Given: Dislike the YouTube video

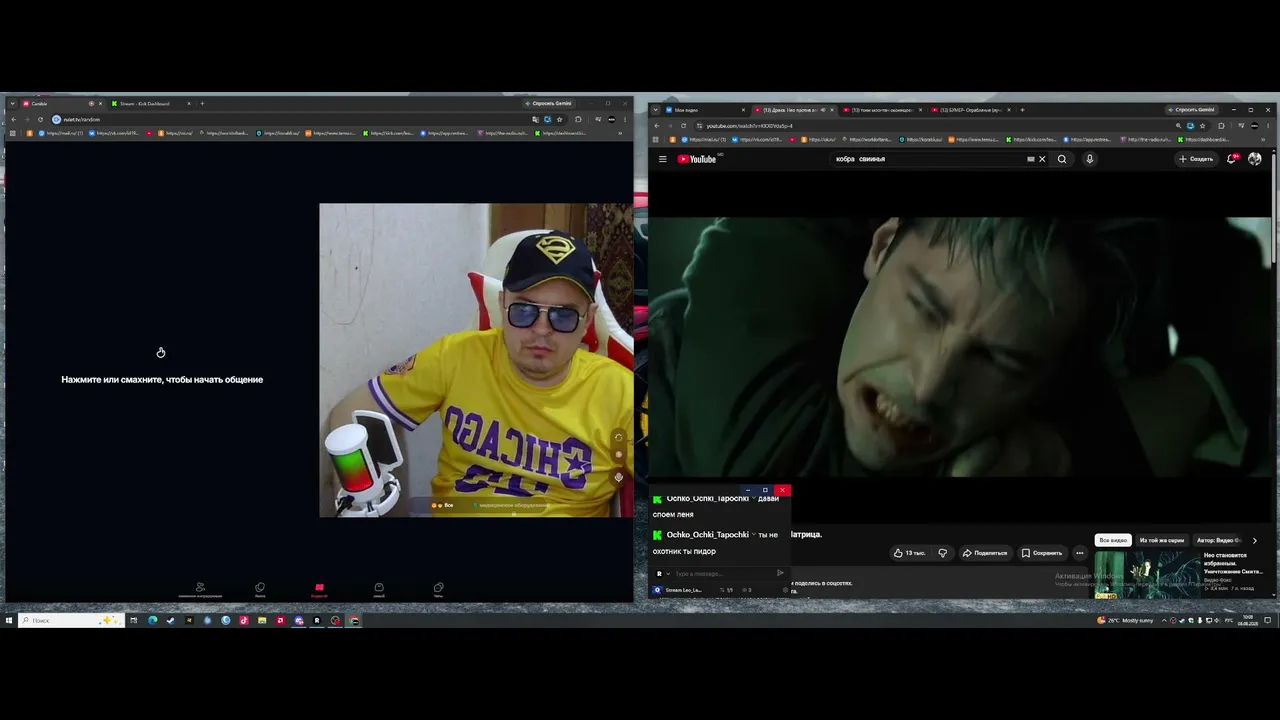Looking at the screenshot, I should pos(942,553).
